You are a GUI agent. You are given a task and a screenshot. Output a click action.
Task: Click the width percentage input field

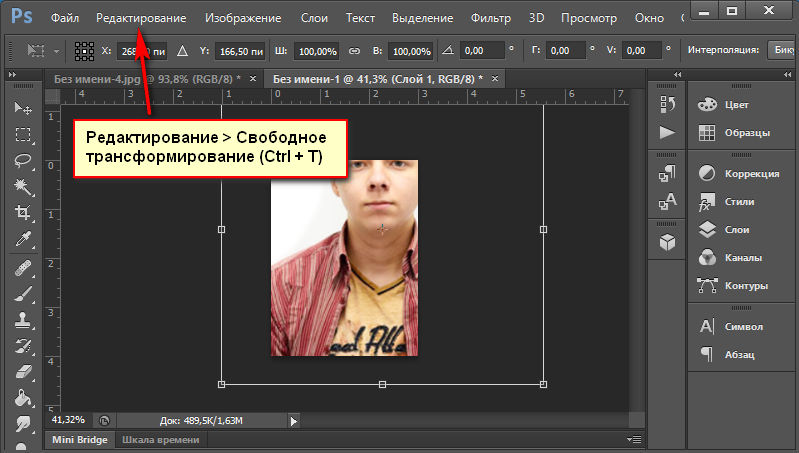click(316, 50)
